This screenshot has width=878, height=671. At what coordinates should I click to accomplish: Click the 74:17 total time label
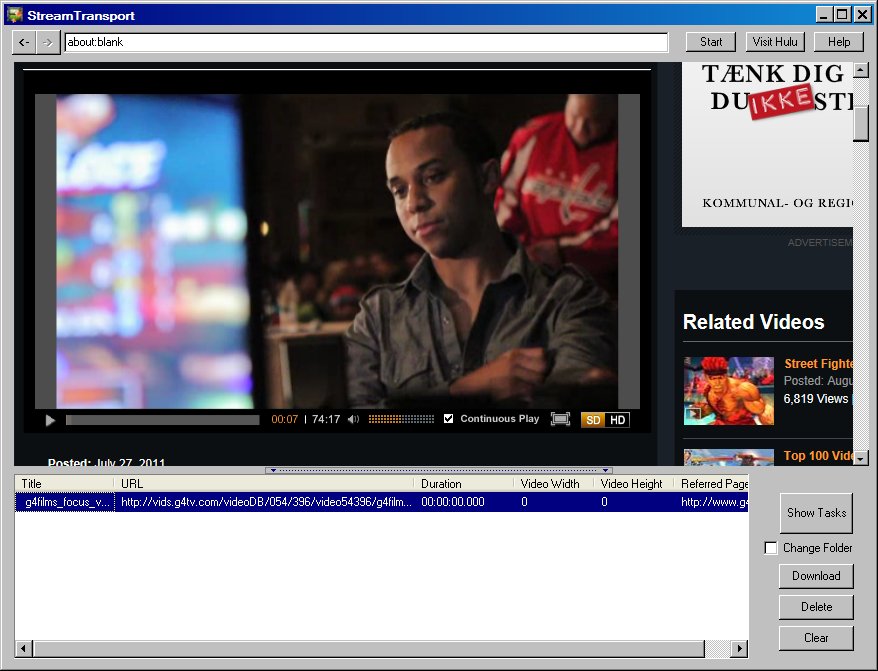pyautogui.click(x=326, y=420)
